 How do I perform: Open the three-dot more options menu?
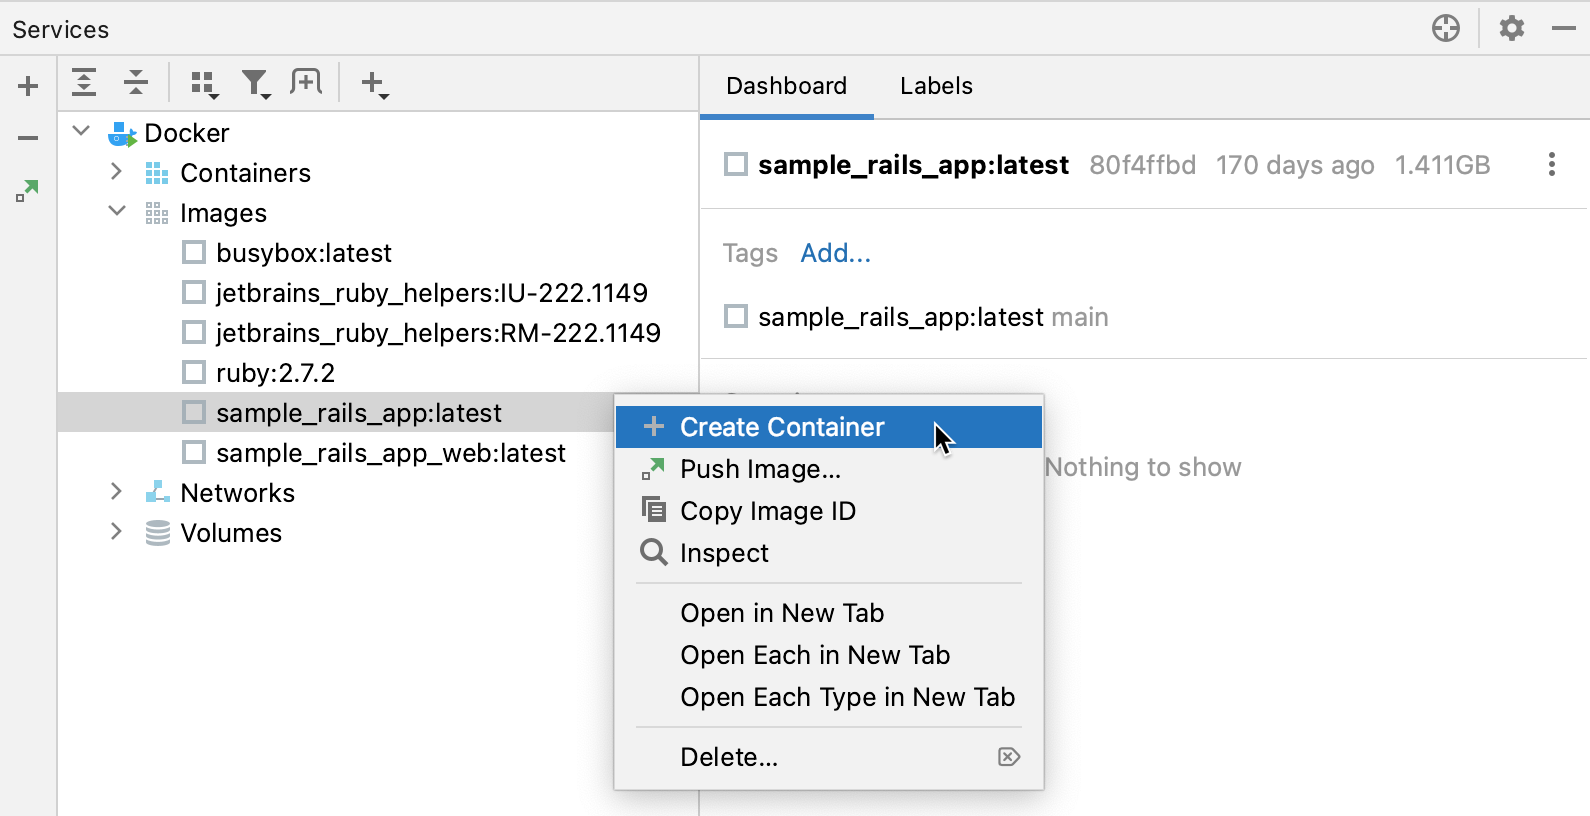(1551, 164)
